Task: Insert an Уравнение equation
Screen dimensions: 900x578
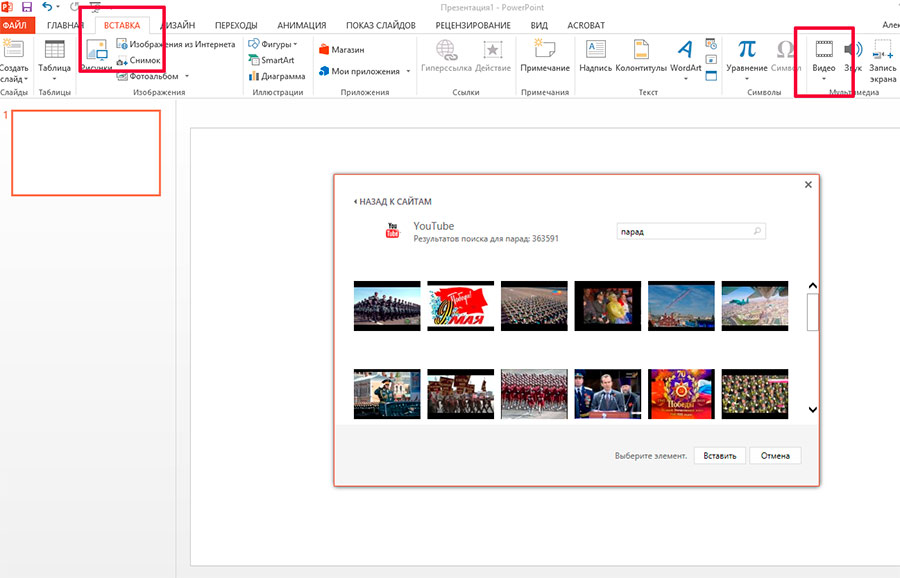Action: click(746, 56)
